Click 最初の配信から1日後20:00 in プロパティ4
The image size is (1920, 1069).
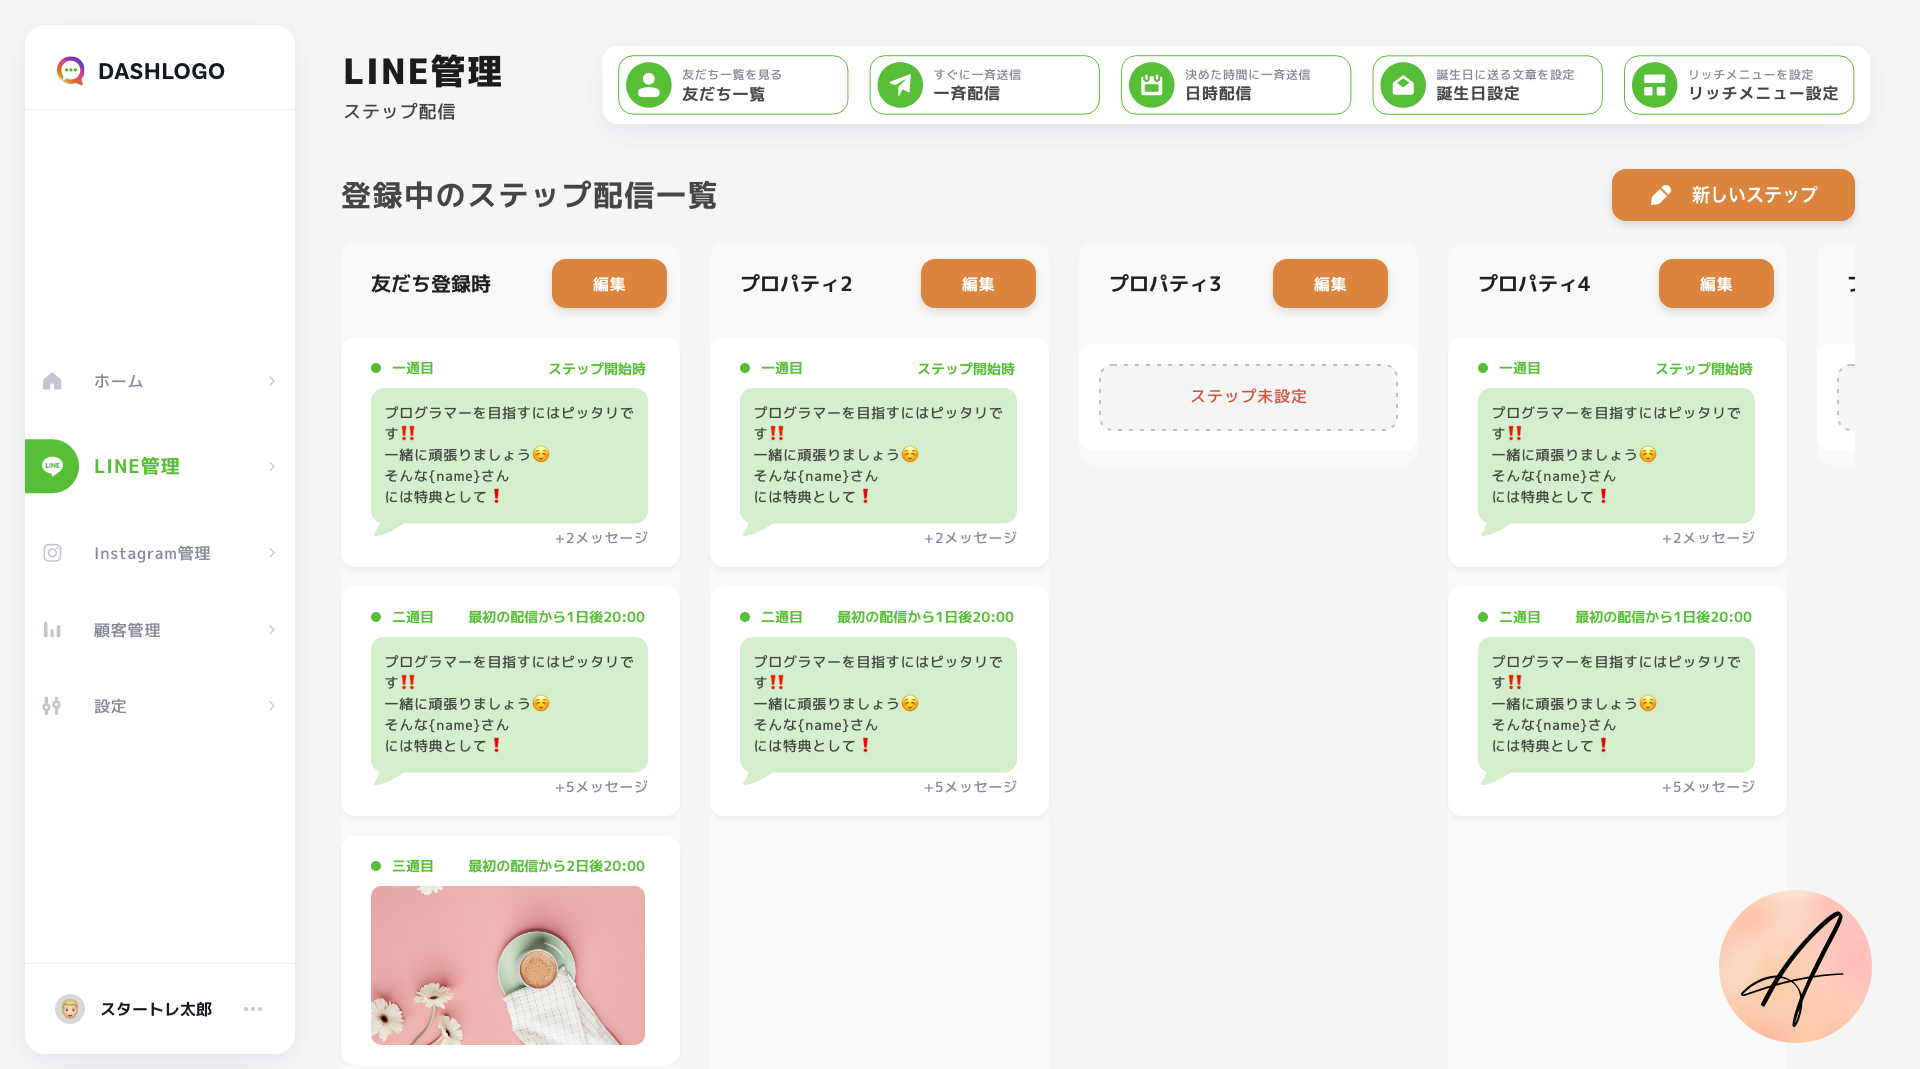pyautogui.click(x=1663, y=617)
